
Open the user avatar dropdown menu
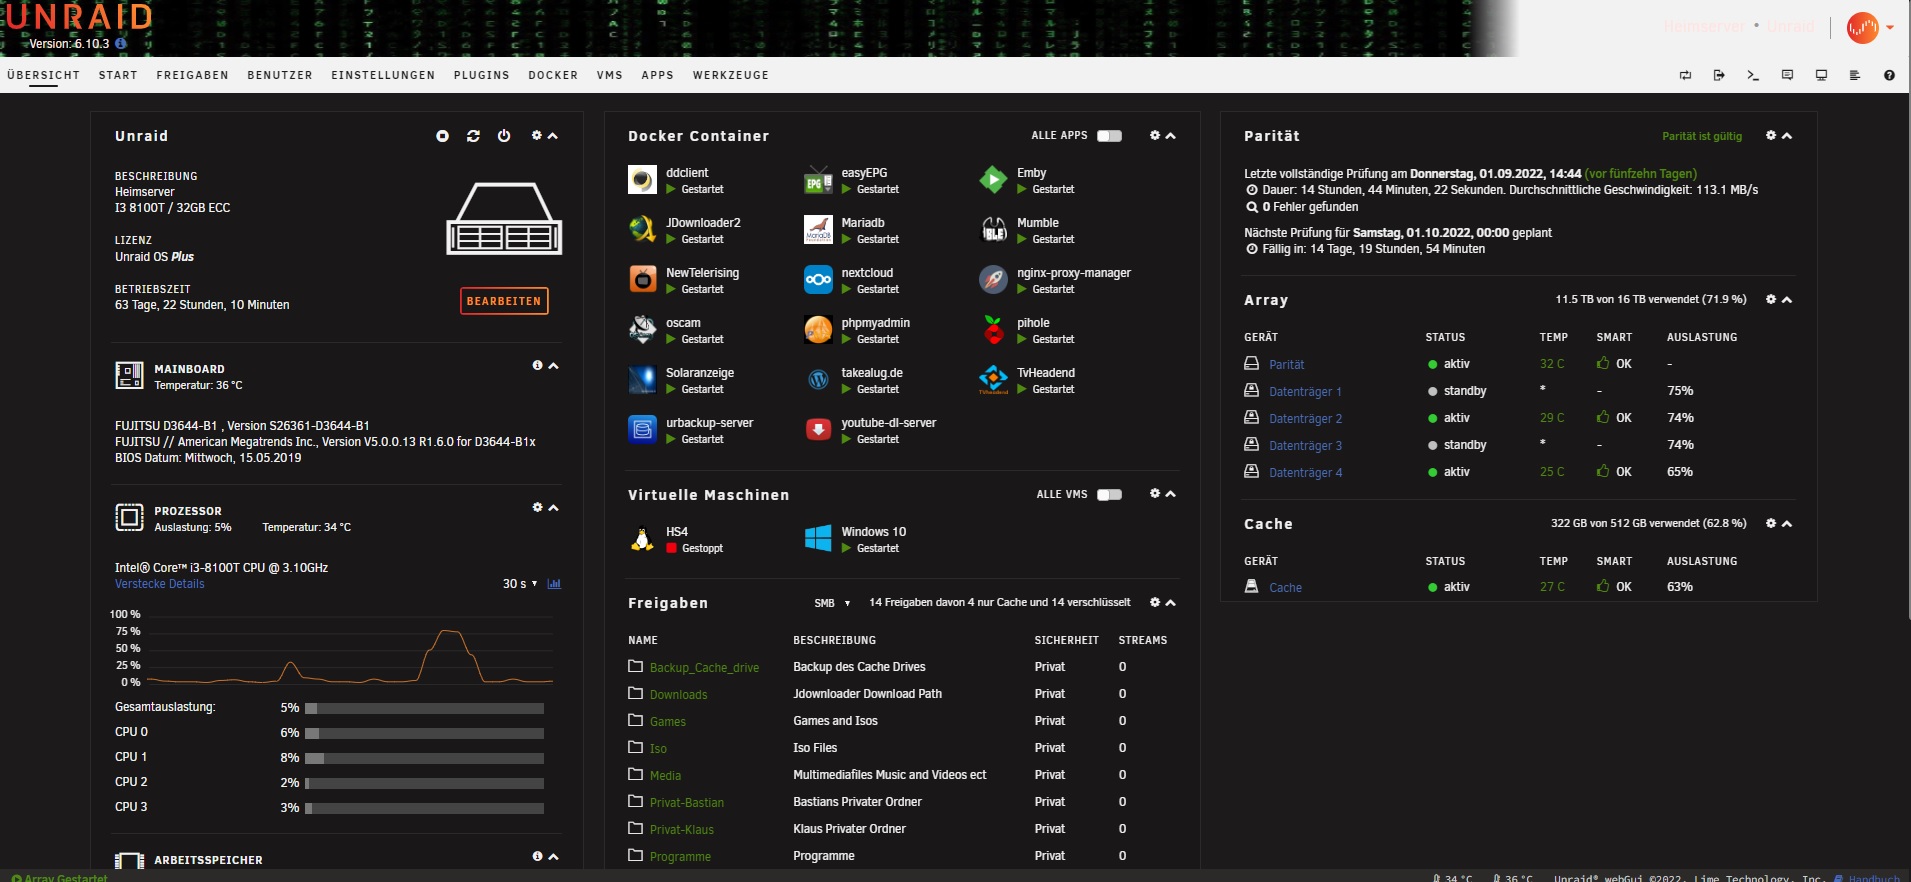1870,28
